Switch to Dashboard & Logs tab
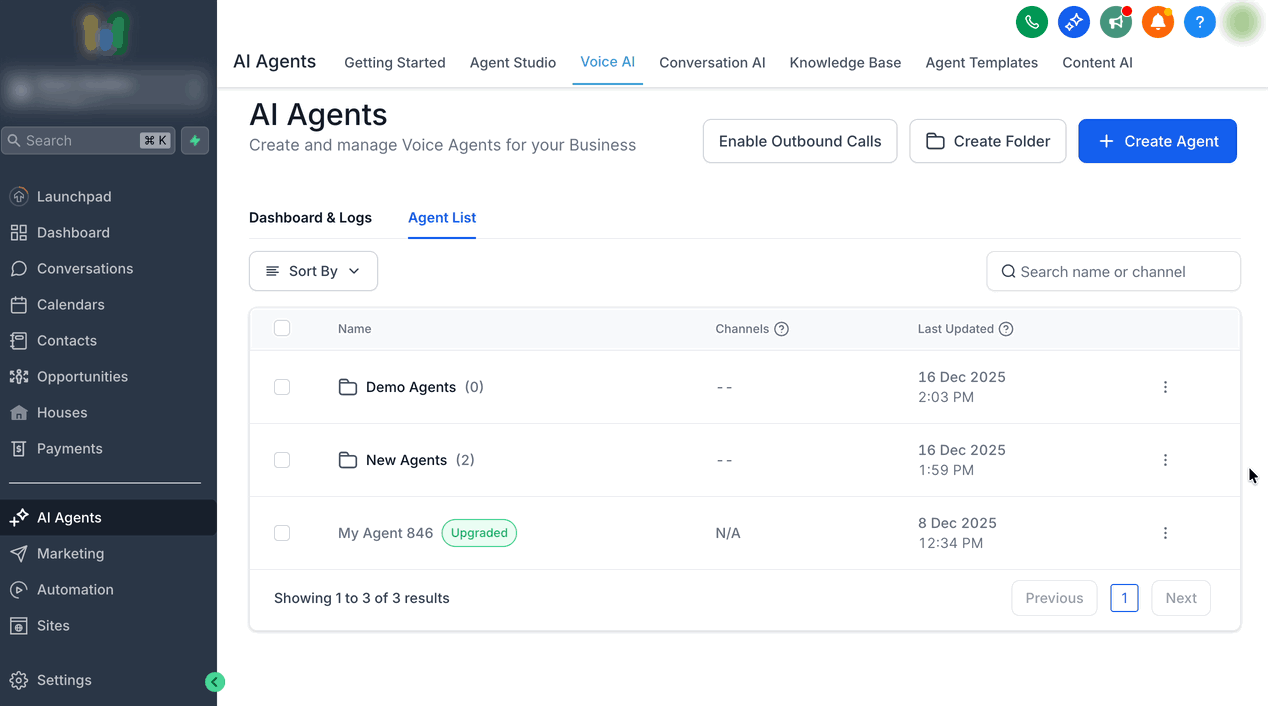The image size is (1268, 706). [x=310, y=217]
